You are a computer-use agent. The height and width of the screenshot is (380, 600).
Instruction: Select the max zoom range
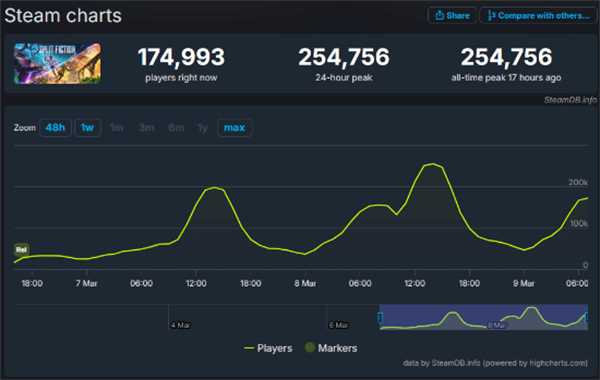tap(234, 127)
